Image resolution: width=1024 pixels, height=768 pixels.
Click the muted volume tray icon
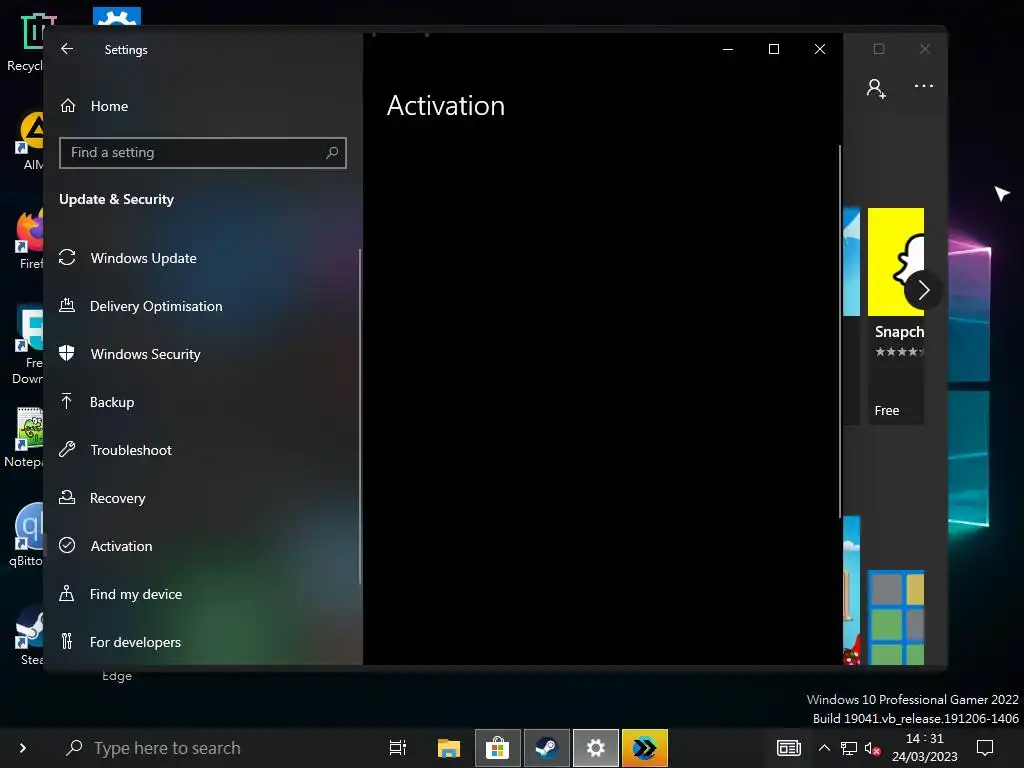pyautogui.click(x=872, y=748)
